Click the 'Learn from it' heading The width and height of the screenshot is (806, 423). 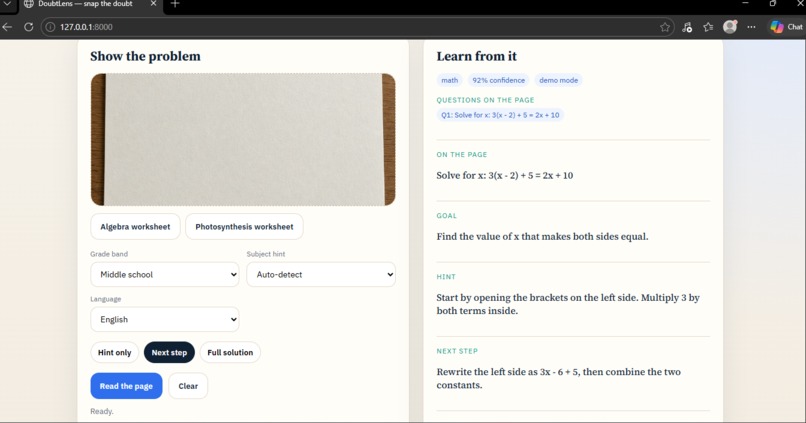point(477,56)
